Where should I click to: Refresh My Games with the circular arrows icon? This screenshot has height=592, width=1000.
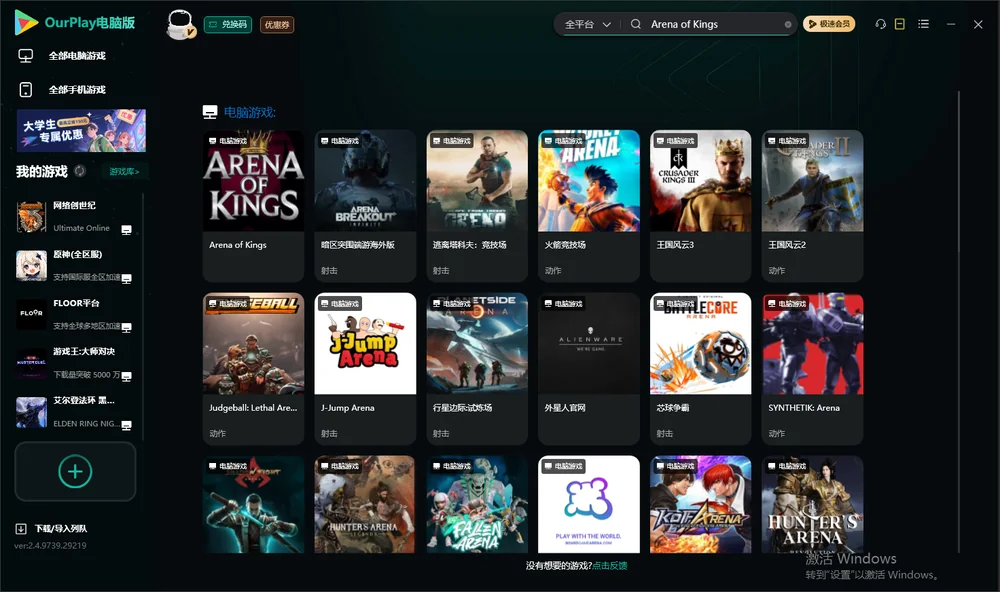(80, 171)
